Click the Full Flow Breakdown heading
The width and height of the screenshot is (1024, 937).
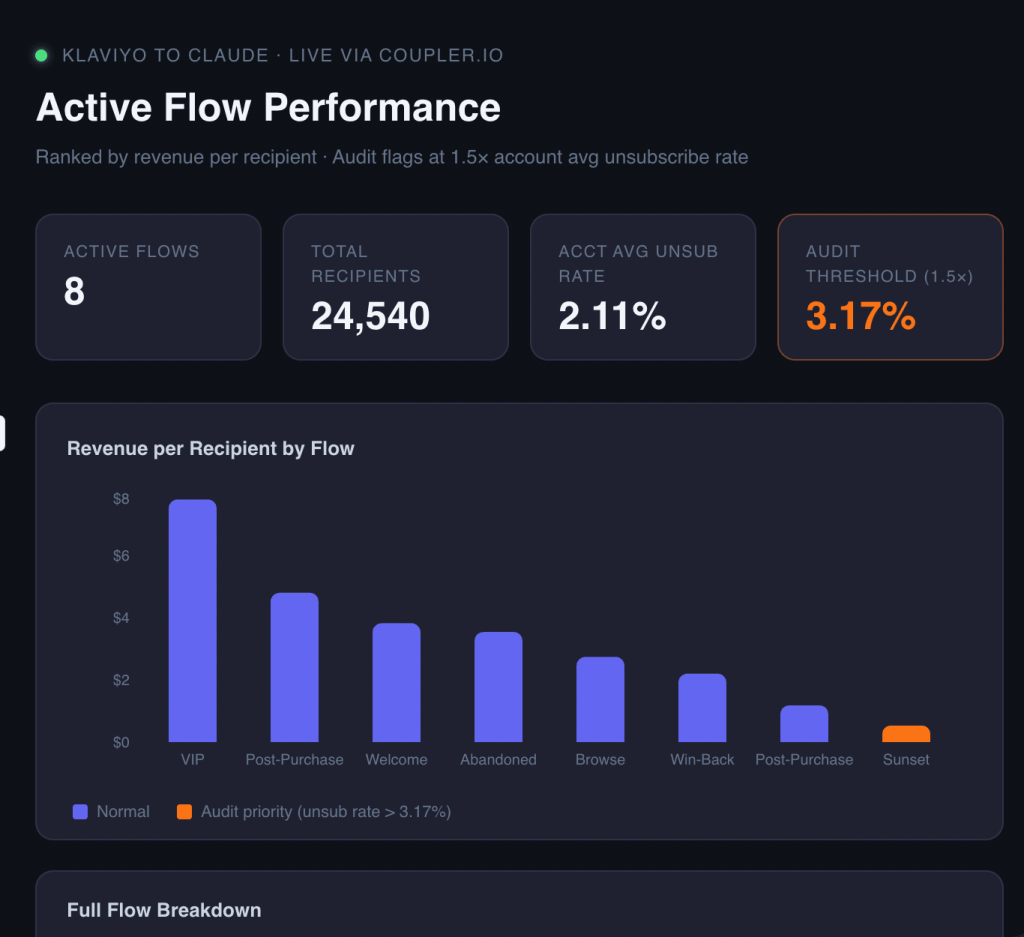point(164,910)
